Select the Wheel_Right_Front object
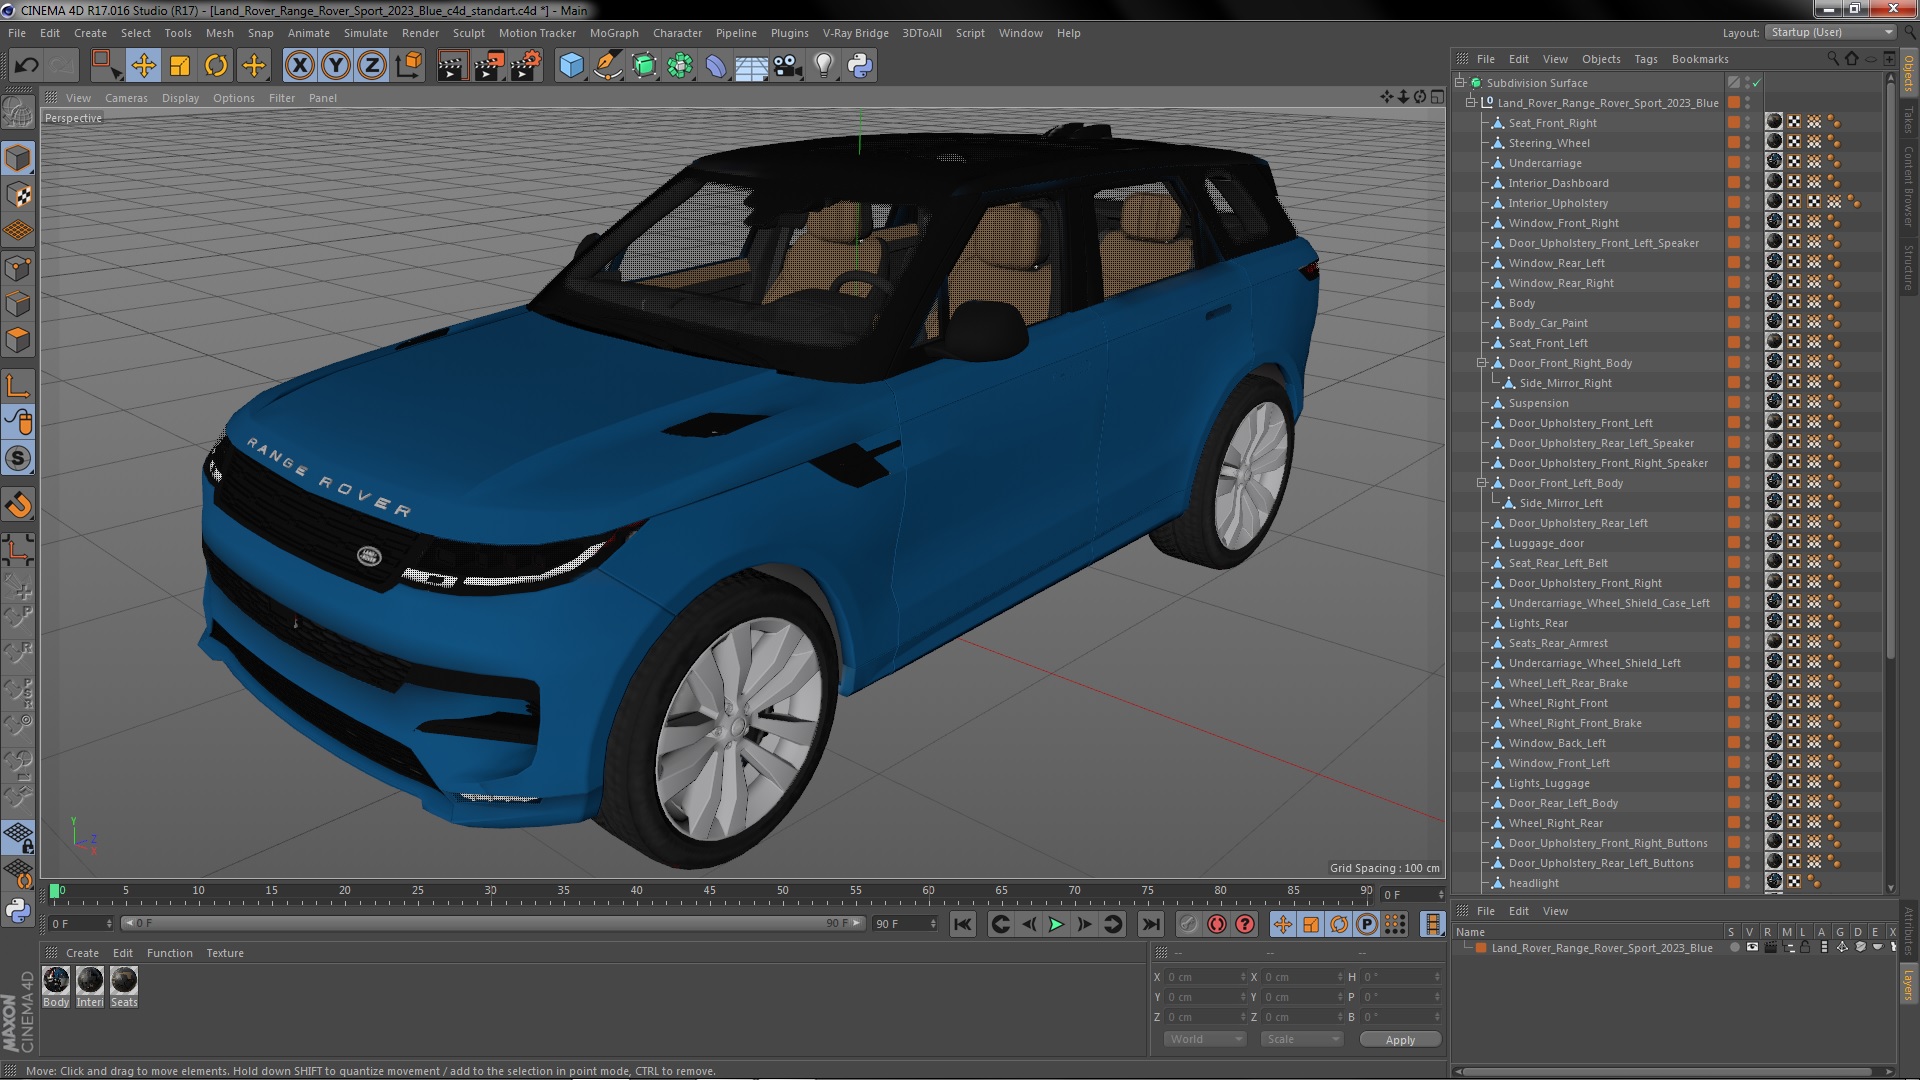1920x1080 pixels. (1558, 703)
